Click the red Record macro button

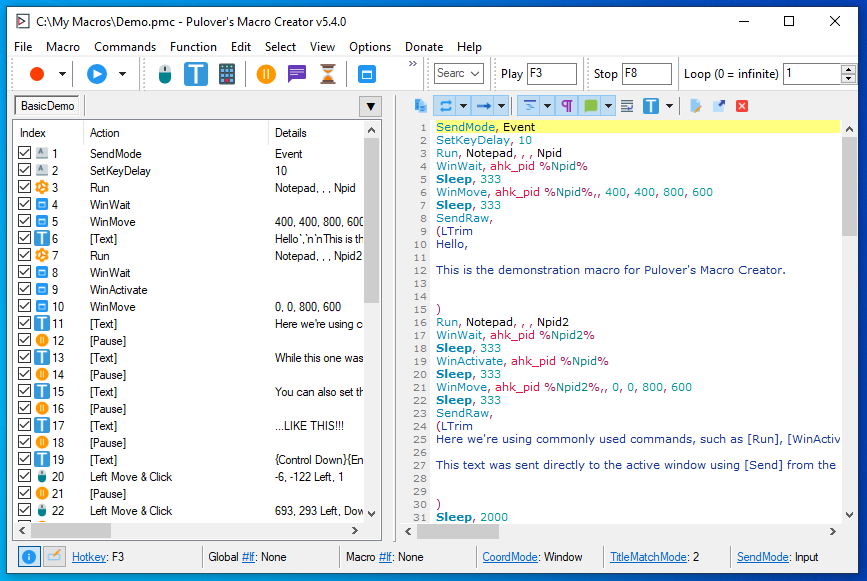(37, 74)
